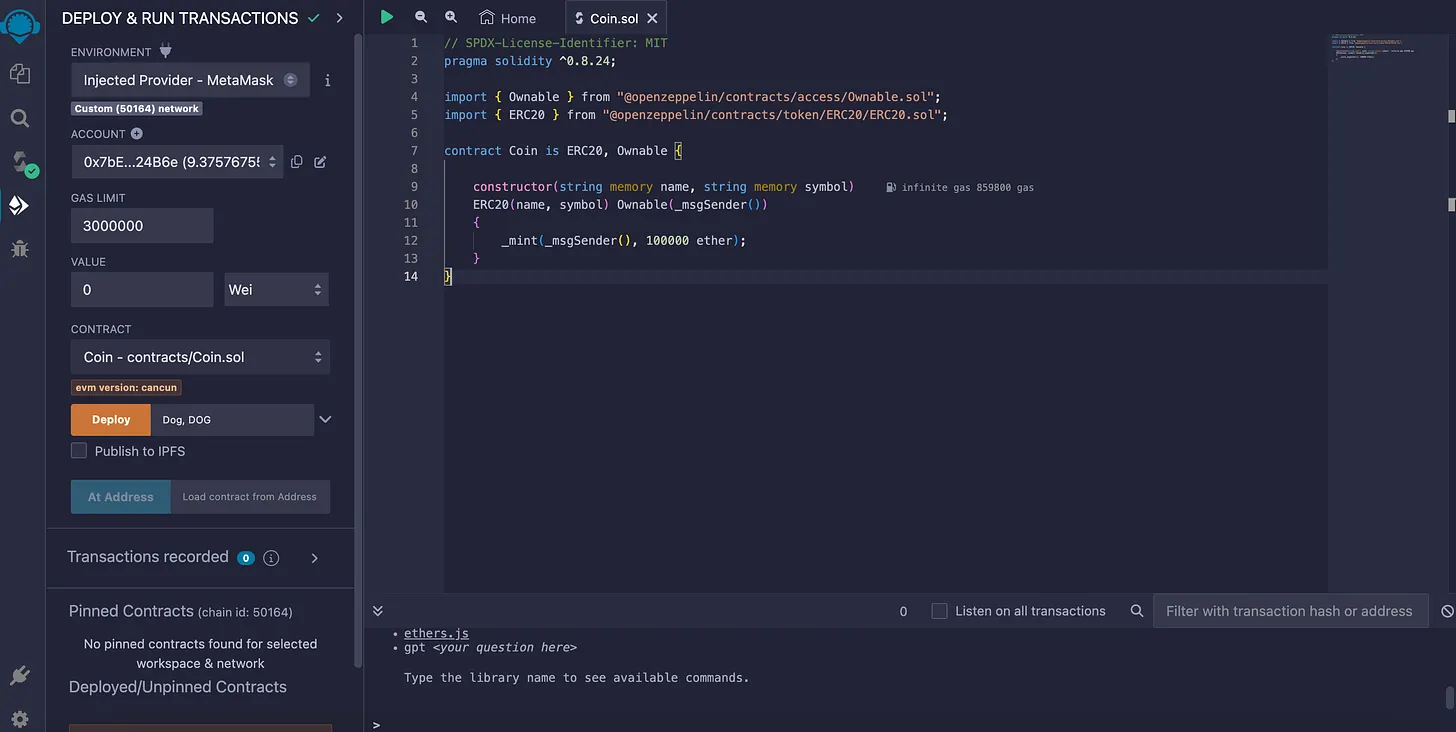Click the transaction hash filter field
Viewport: 1456px width, 732px height.
[x=1289, y=611]
